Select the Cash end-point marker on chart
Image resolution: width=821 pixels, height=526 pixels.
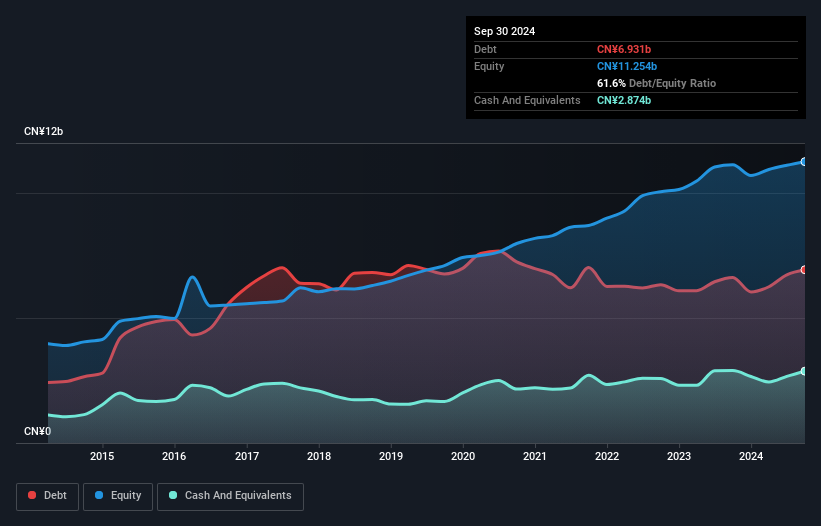tap(804, 371)
